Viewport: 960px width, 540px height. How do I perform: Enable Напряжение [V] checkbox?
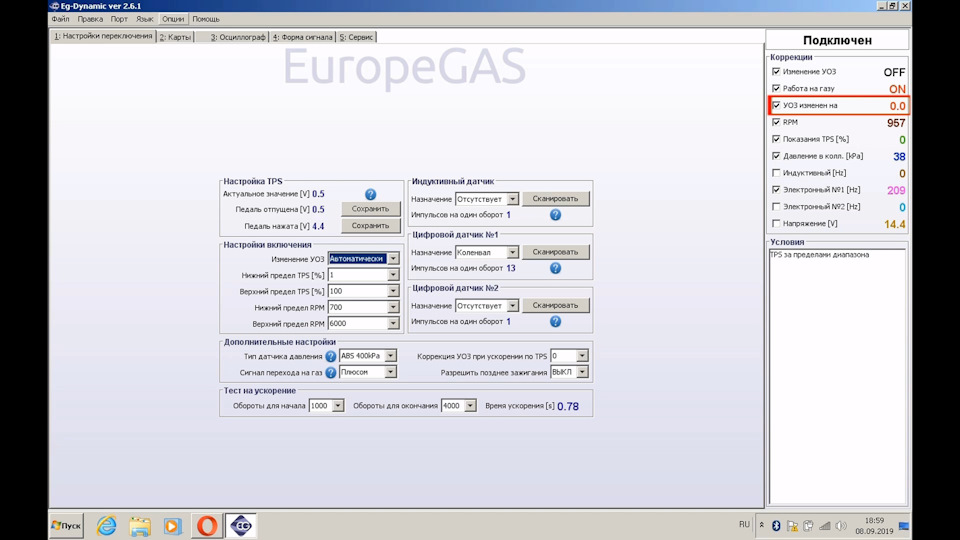[776, 223]
